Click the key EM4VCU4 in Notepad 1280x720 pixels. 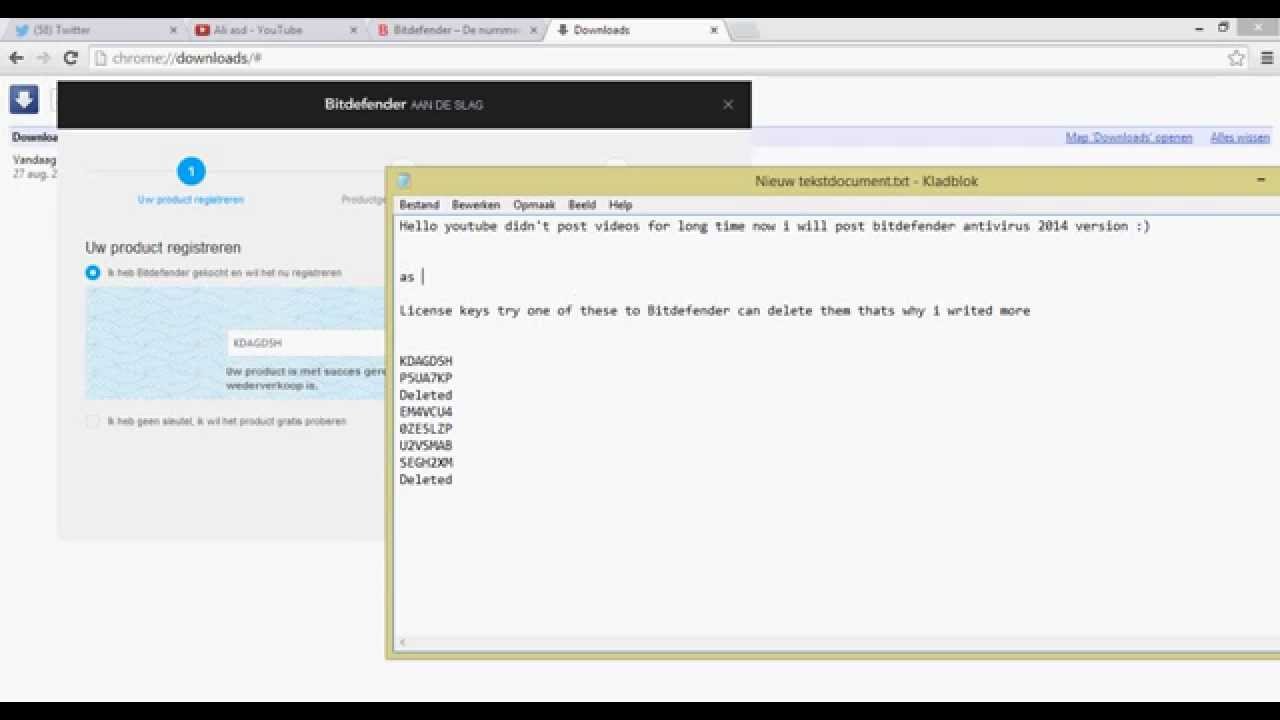click(x=426, y=412)
